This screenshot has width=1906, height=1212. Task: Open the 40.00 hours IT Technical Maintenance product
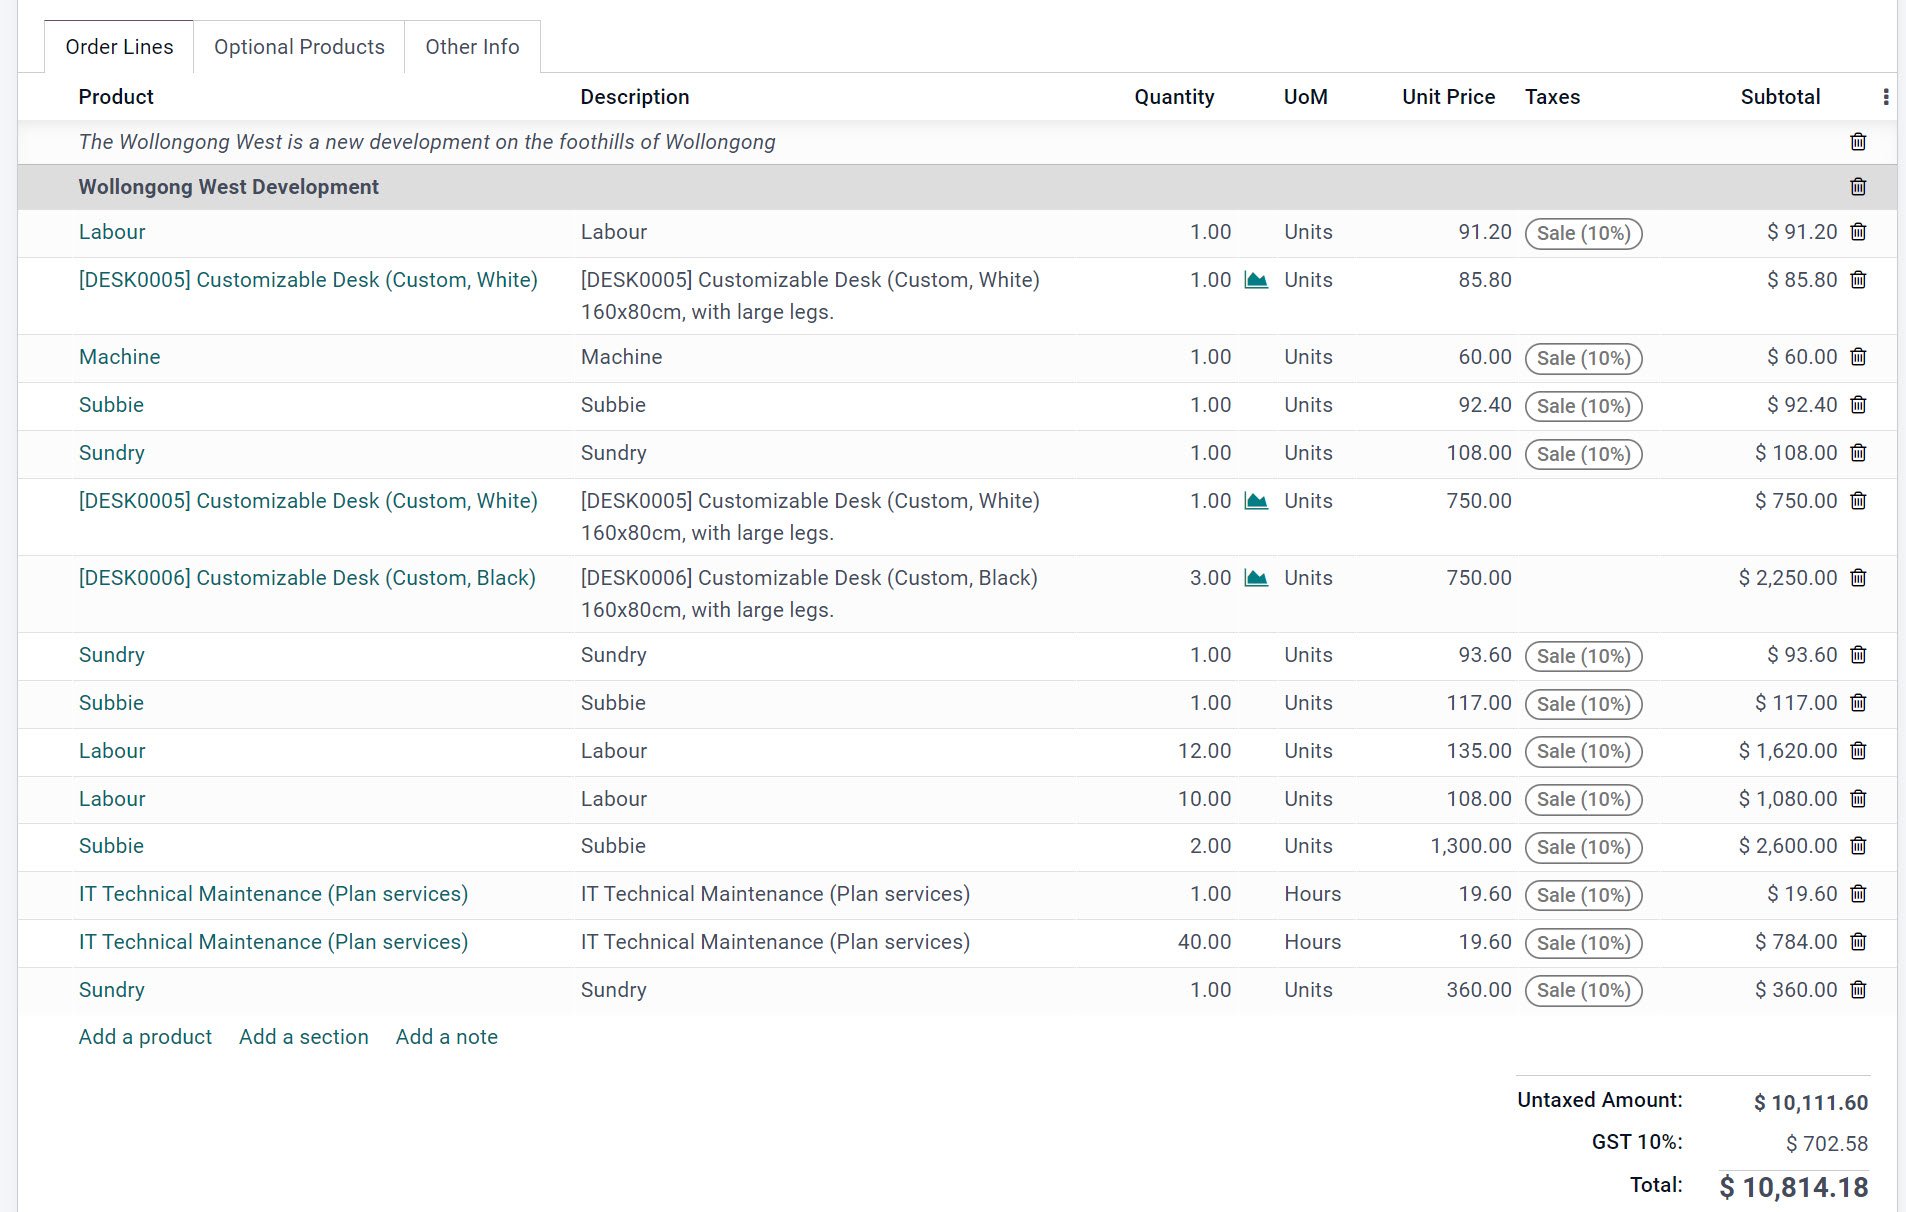(273, 942)
